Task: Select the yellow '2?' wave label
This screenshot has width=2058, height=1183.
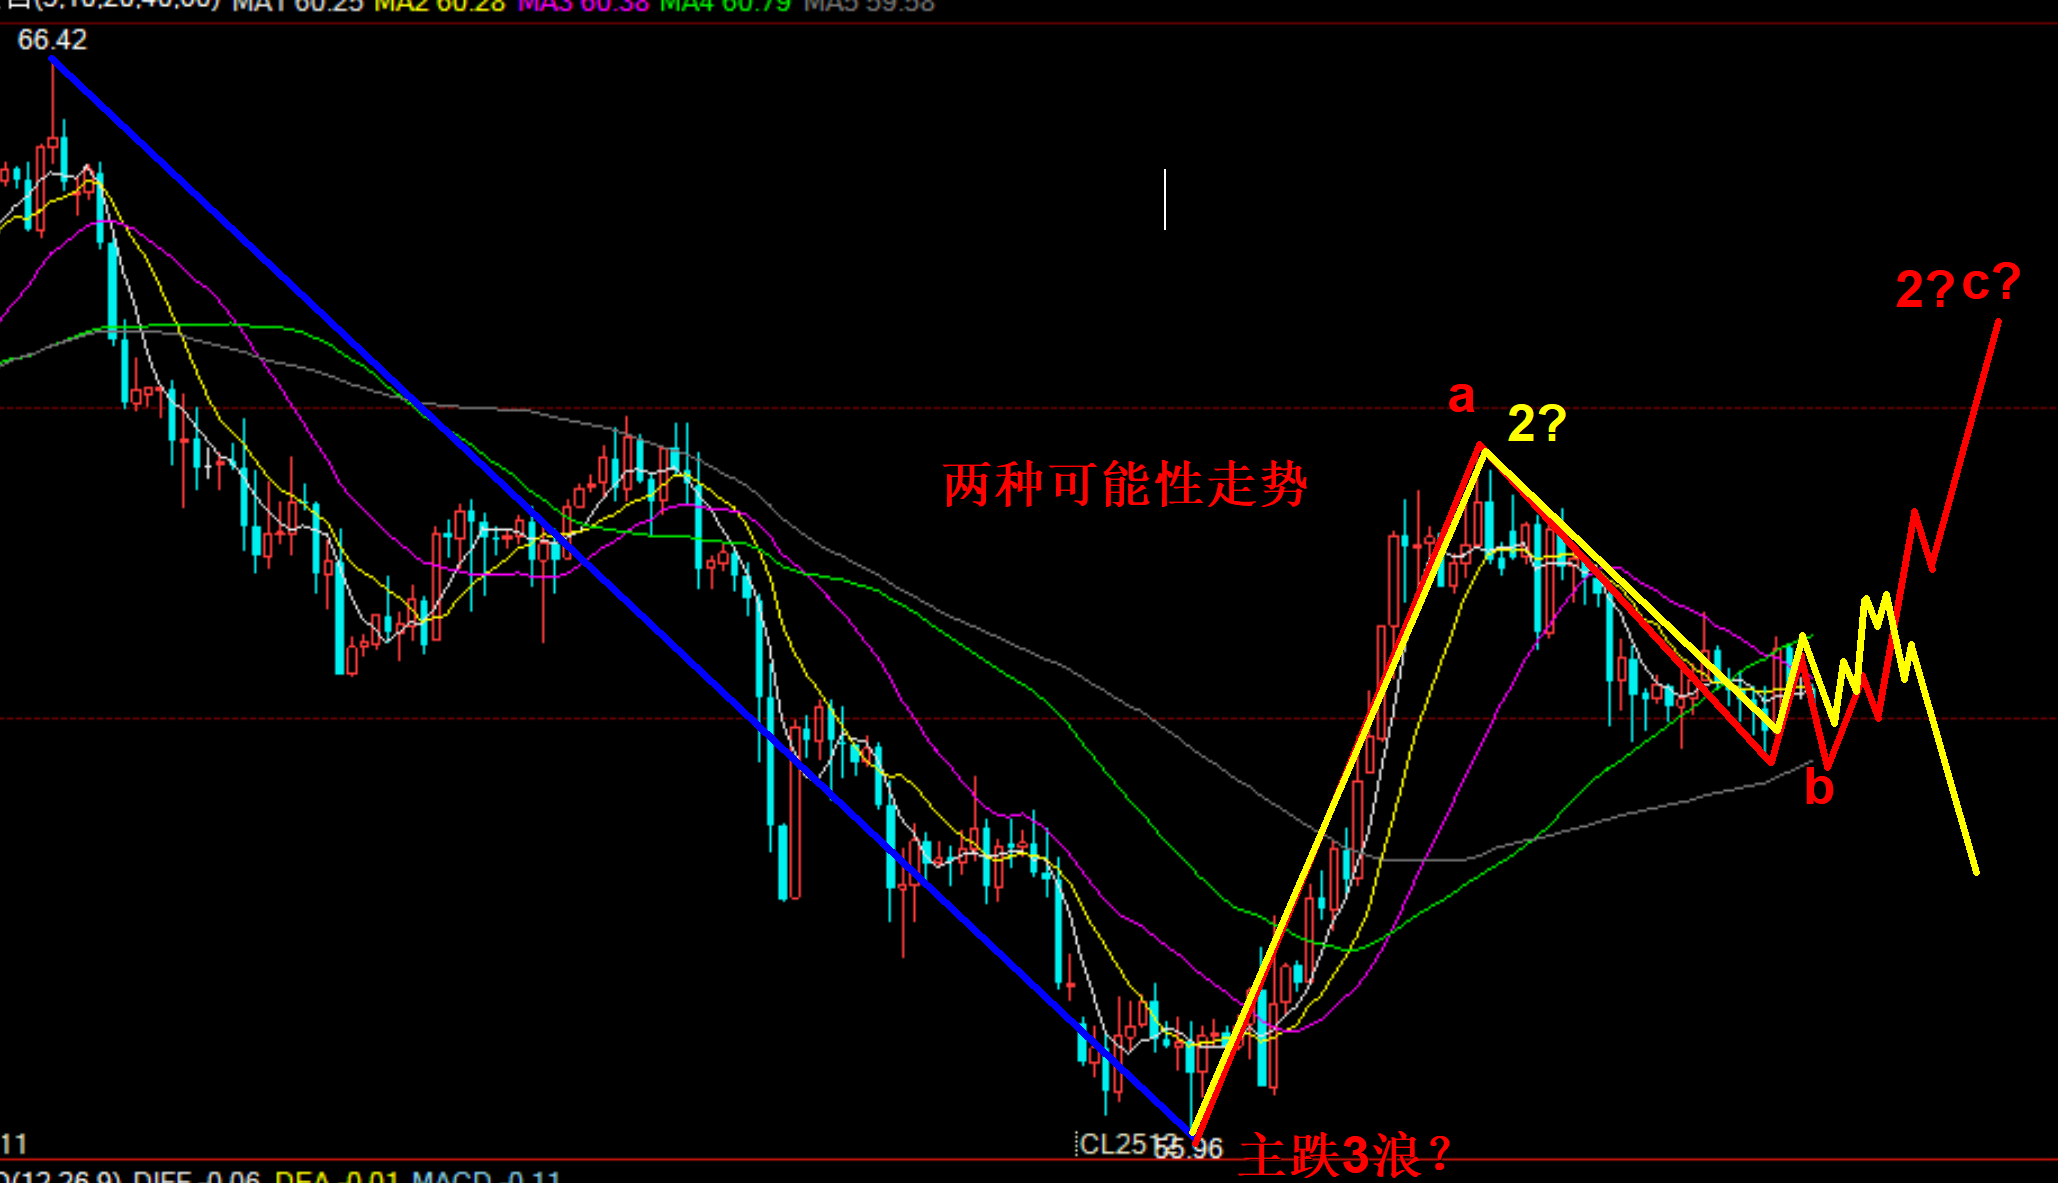Action: pyautogui.click(x=1536, y=424)
